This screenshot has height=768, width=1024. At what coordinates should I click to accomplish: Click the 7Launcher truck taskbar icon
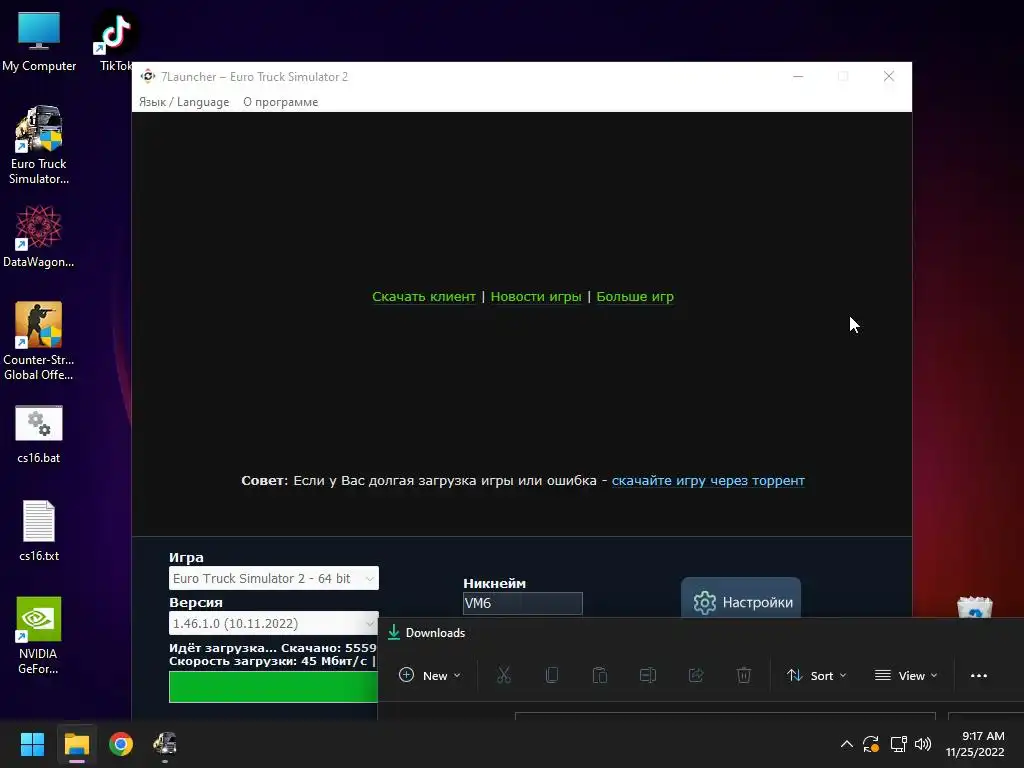165,744
